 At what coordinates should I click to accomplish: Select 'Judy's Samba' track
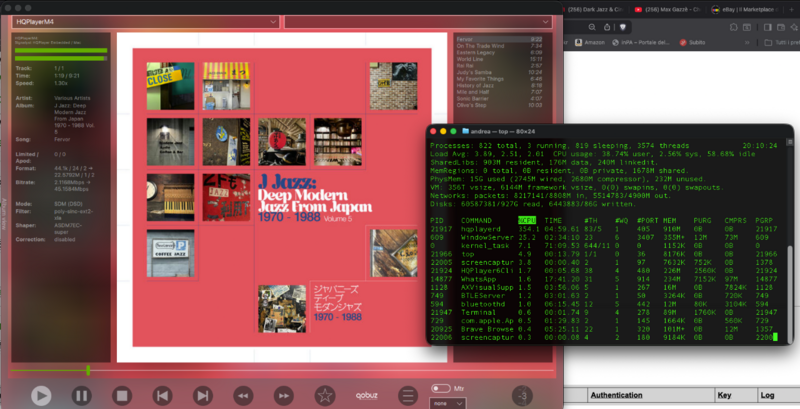[499, 72]
